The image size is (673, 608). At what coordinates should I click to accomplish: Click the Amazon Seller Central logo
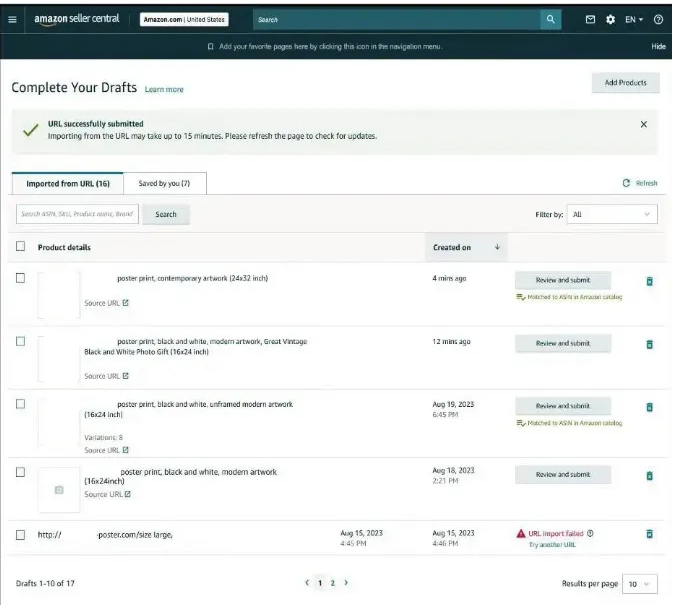click(x=77, y=19)
